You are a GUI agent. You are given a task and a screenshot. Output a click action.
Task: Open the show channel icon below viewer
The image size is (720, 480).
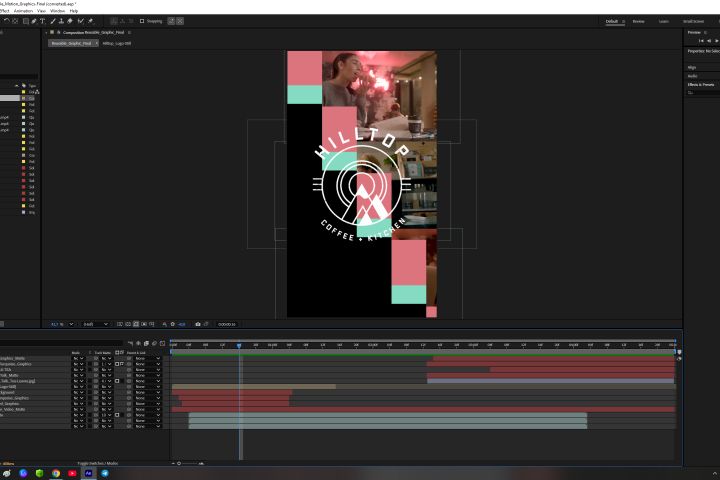point(164,324)
